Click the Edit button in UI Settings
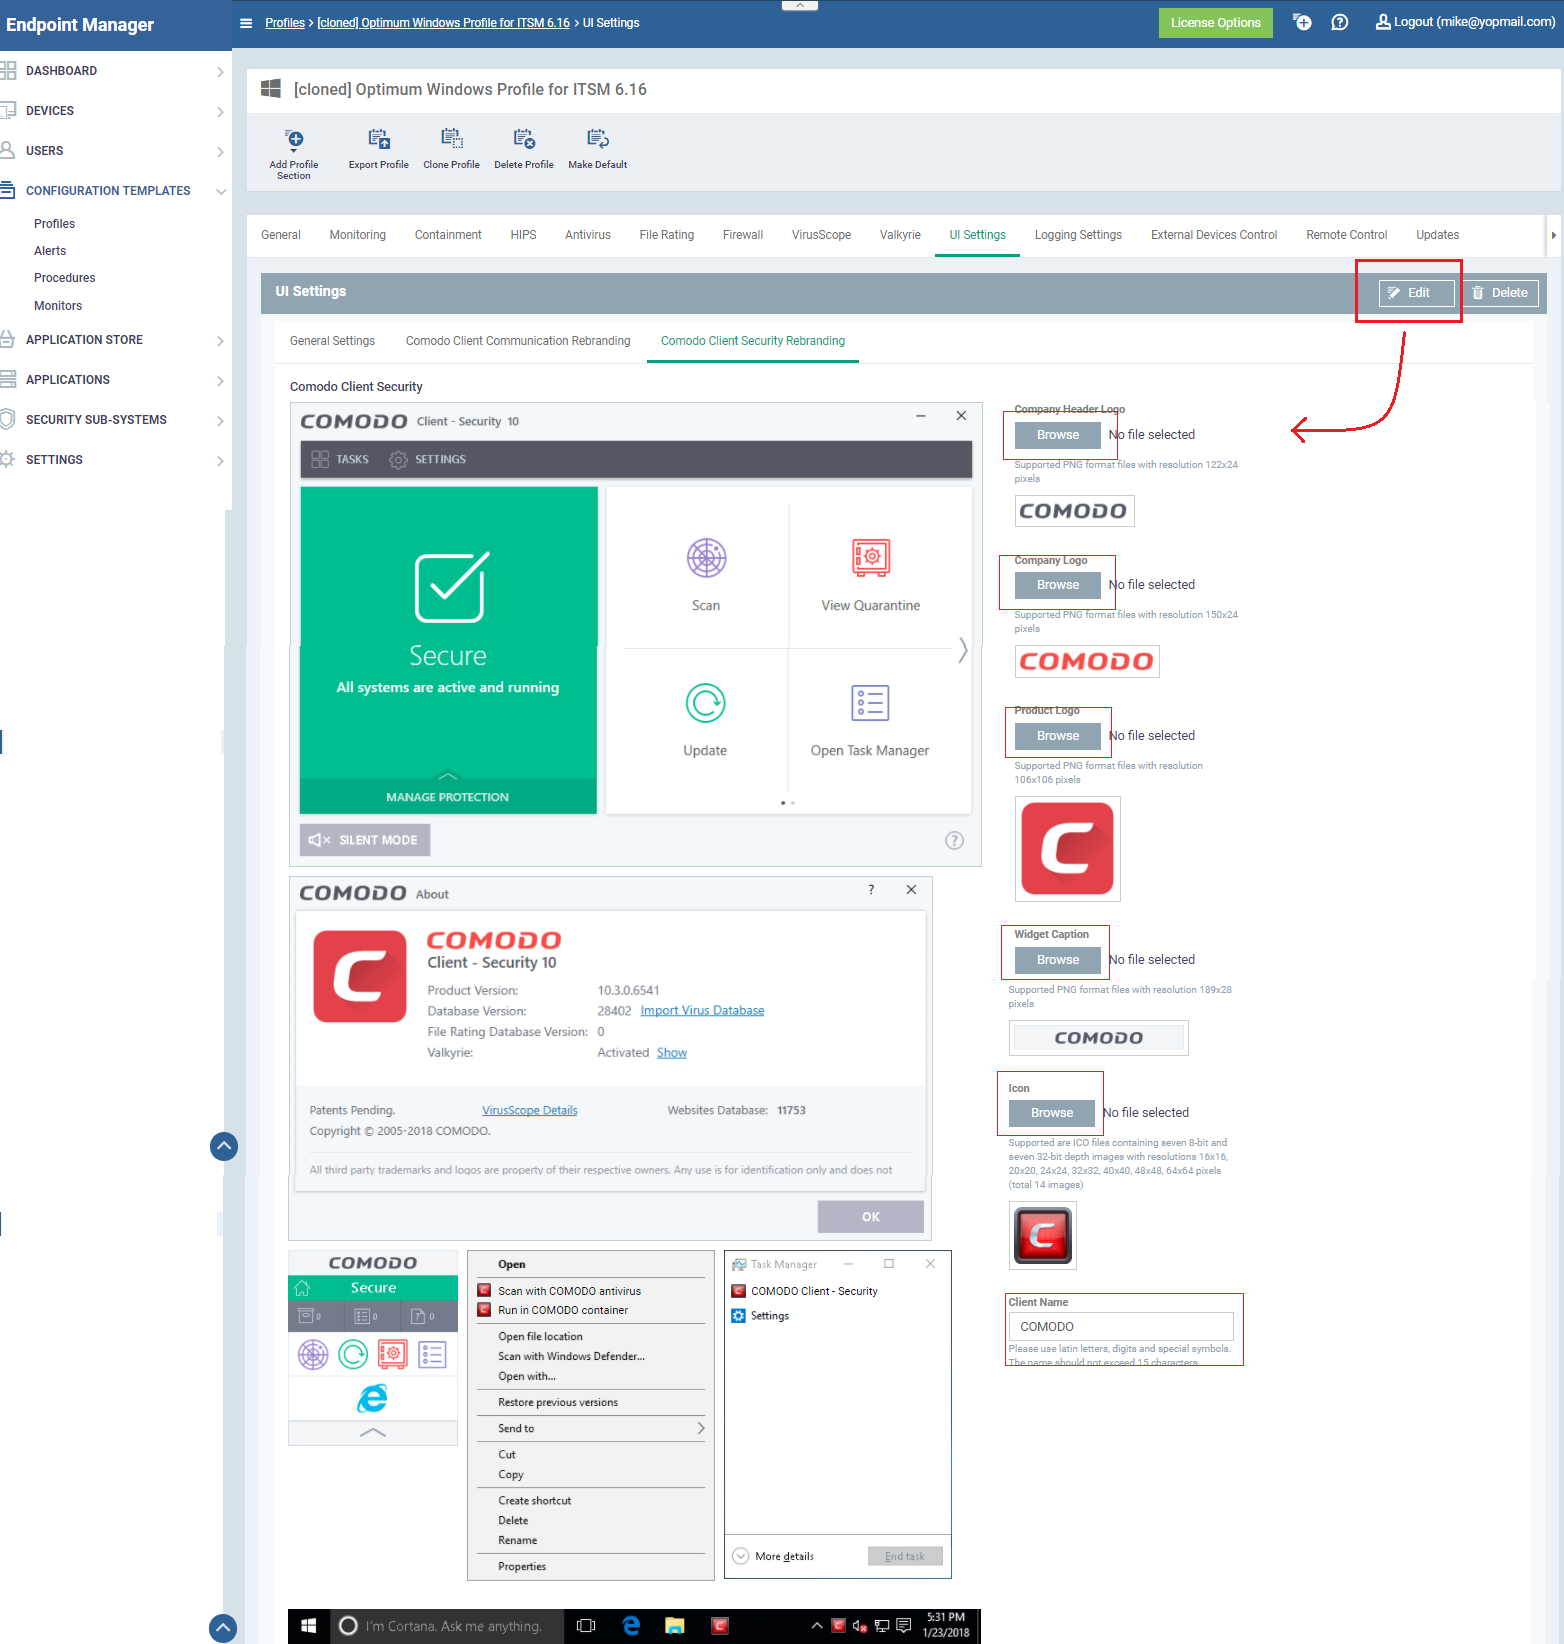1564x1644 pixels. tap(1417, 293)
